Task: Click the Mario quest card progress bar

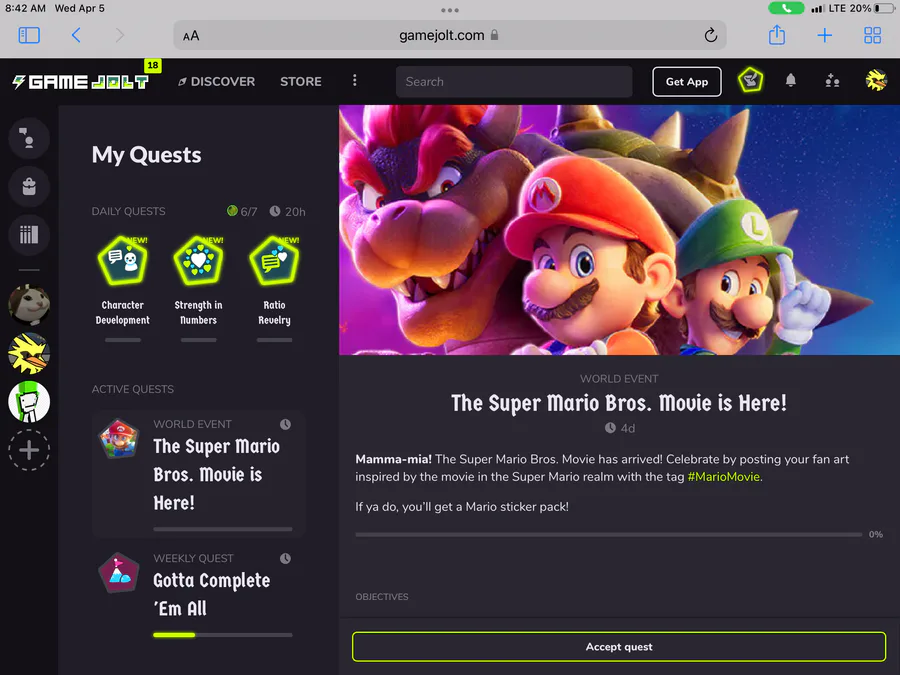Action: pos(223,529)
